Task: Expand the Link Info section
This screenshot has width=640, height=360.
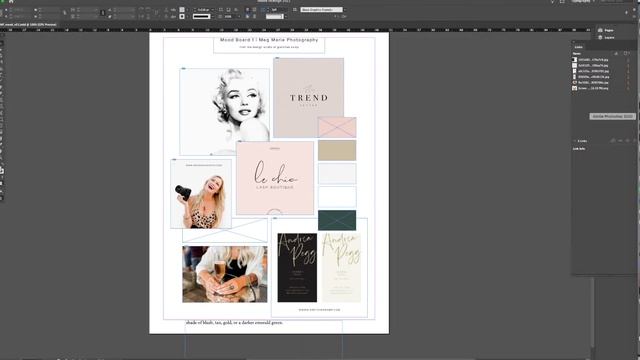Action: (x=579, y=149)
